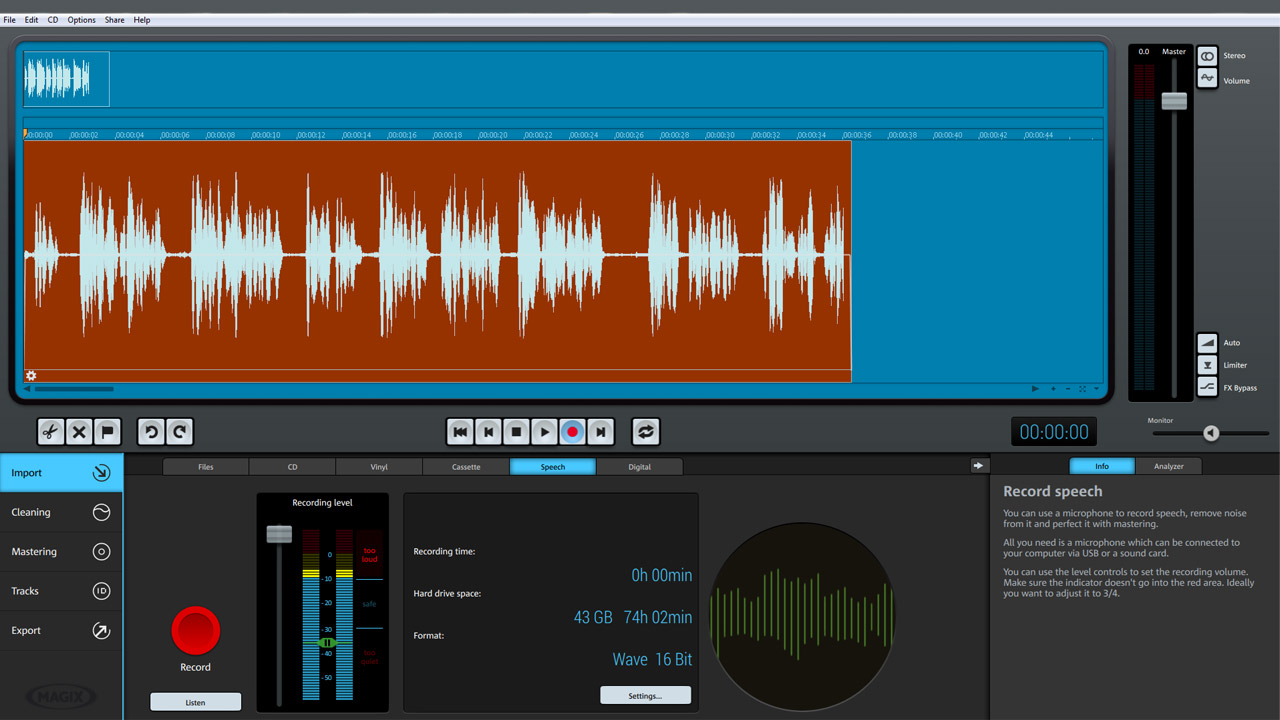Toggle loop playback mode

click(645, 432)
